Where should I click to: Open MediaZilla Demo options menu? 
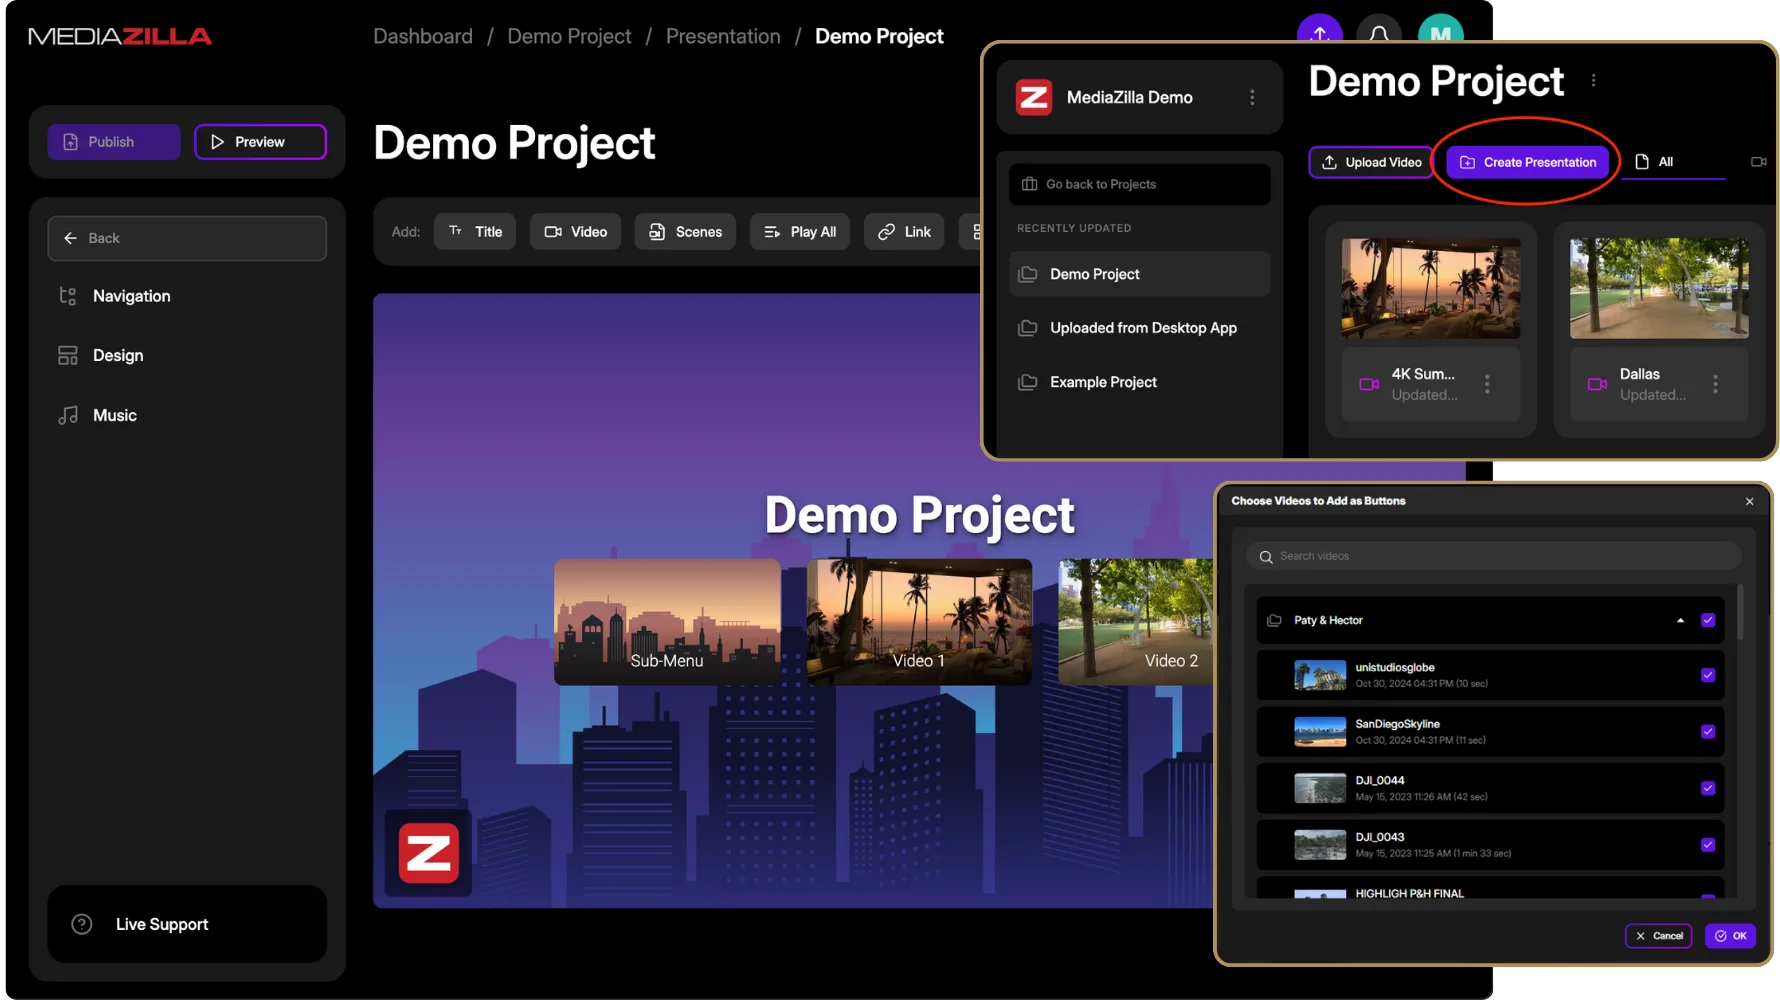click(x=1252, y=97)
